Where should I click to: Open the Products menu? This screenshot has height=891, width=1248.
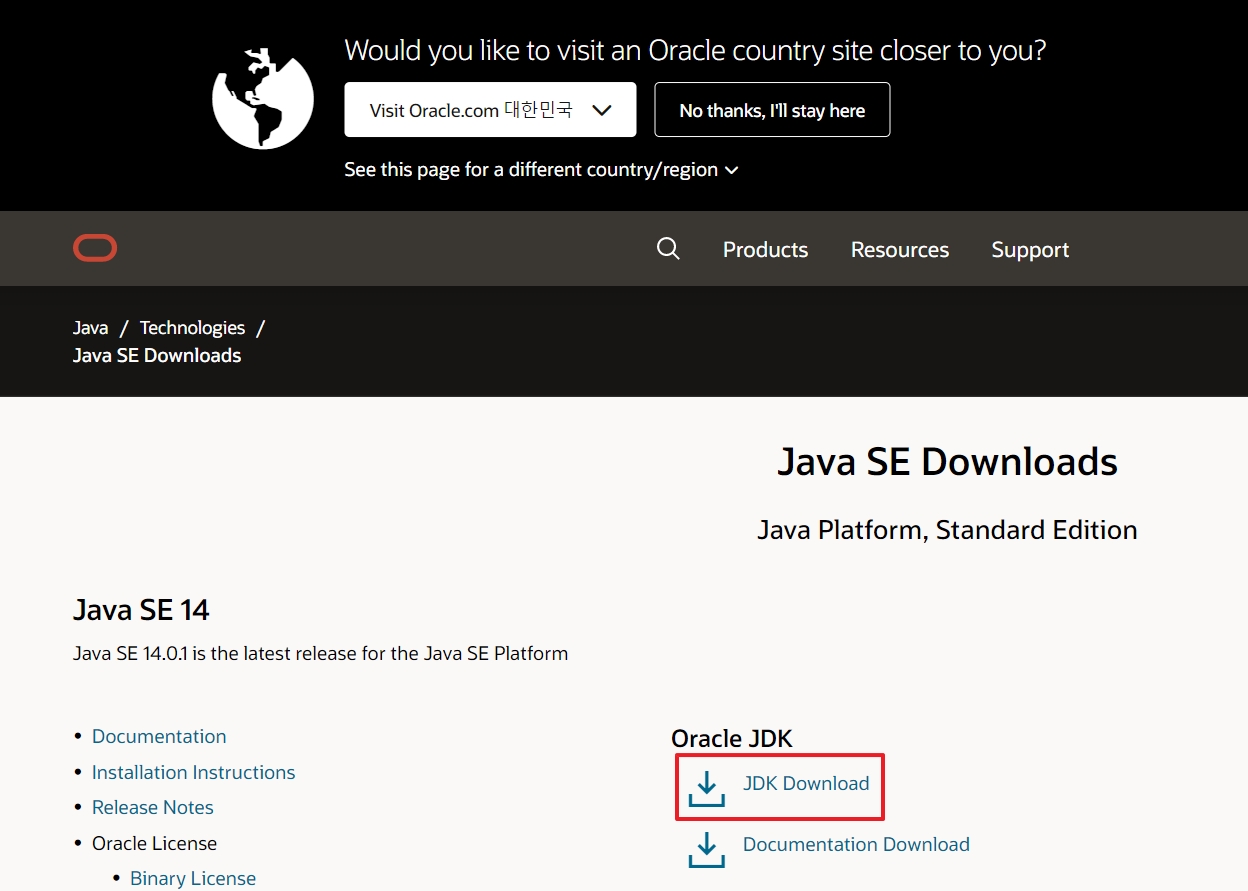(765, 250)
